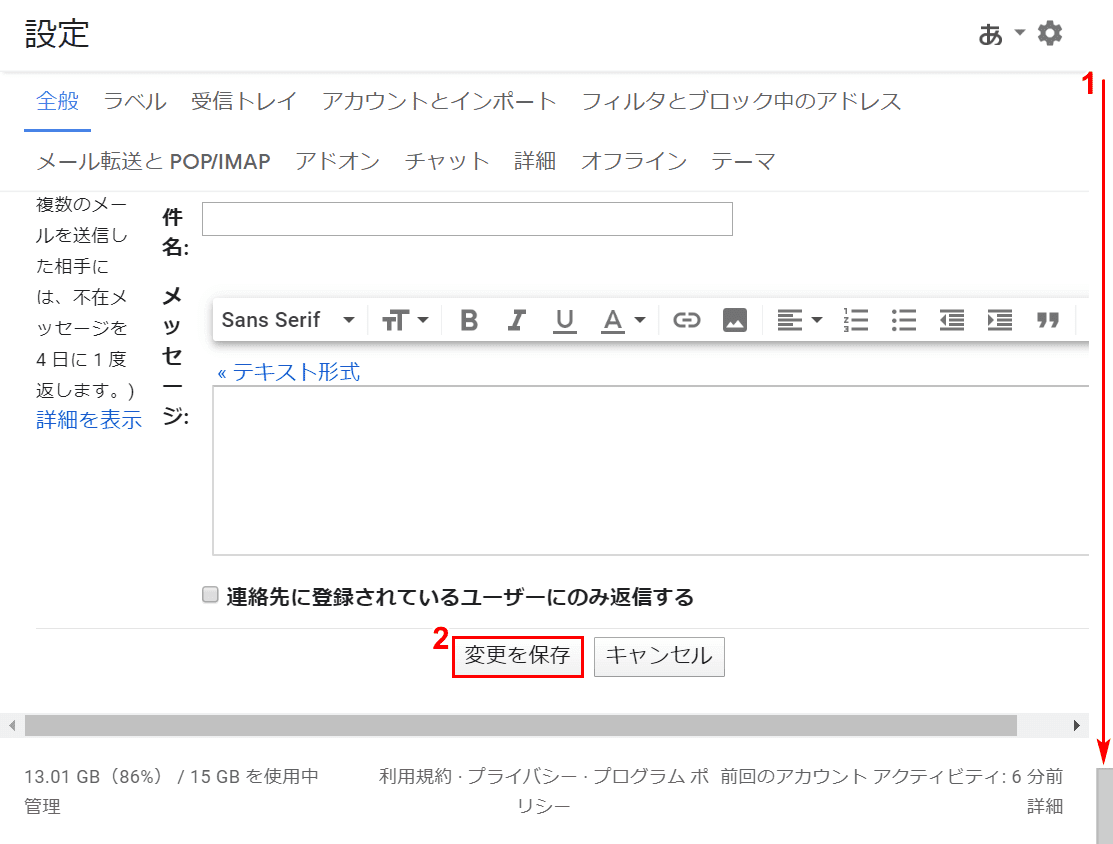
Task: Check the reply only to contacts checkbox
Action: 210,595
